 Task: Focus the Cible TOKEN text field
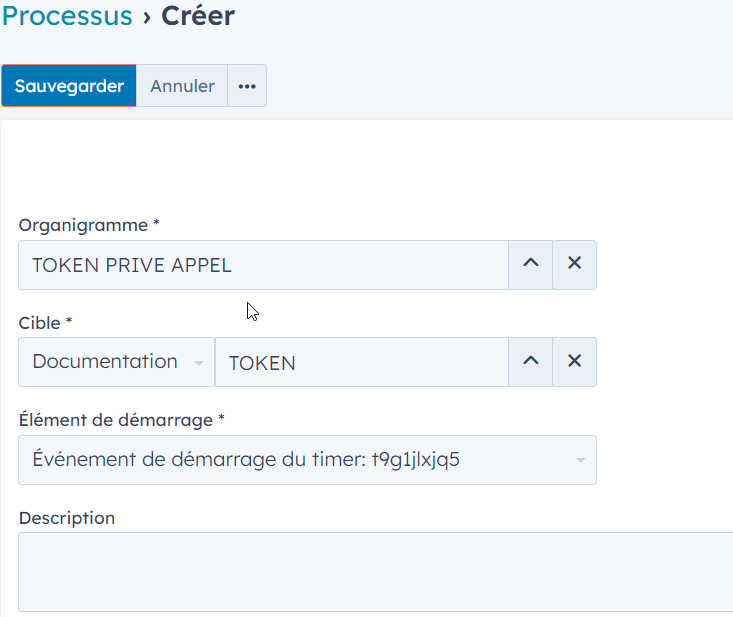(361, 362)
